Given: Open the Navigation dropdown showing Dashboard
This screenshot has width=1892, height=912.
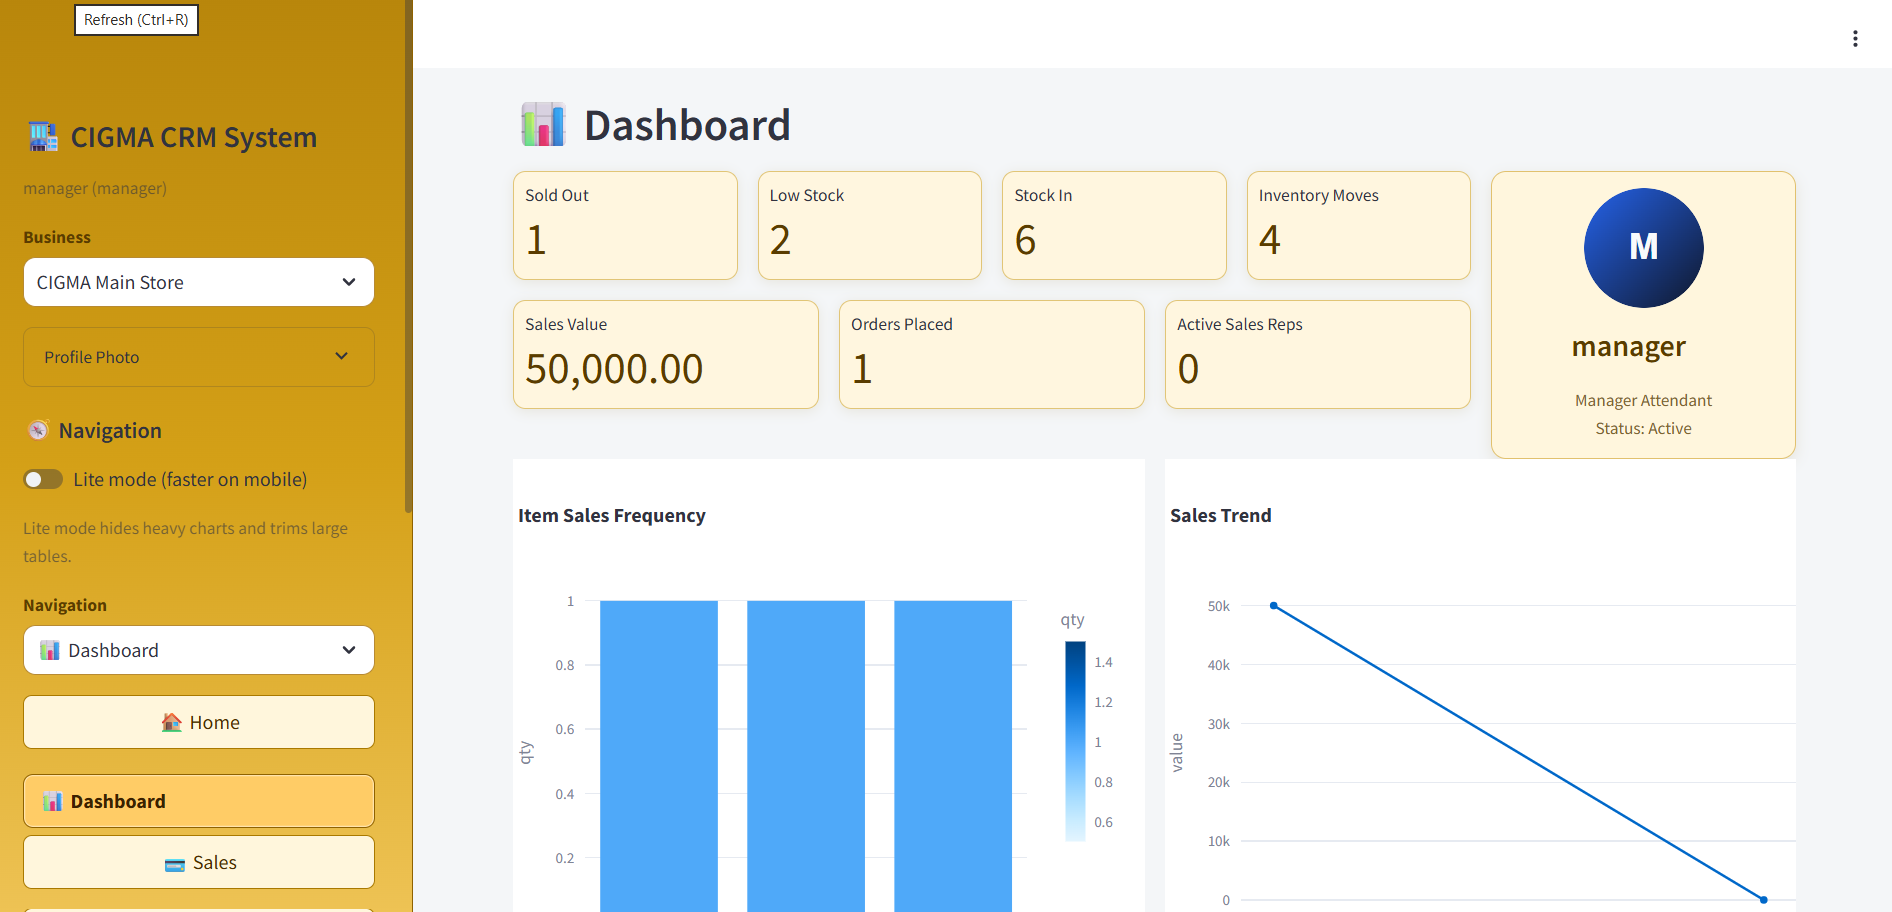Looking at the screenshot, I should (x=198, y=650).
